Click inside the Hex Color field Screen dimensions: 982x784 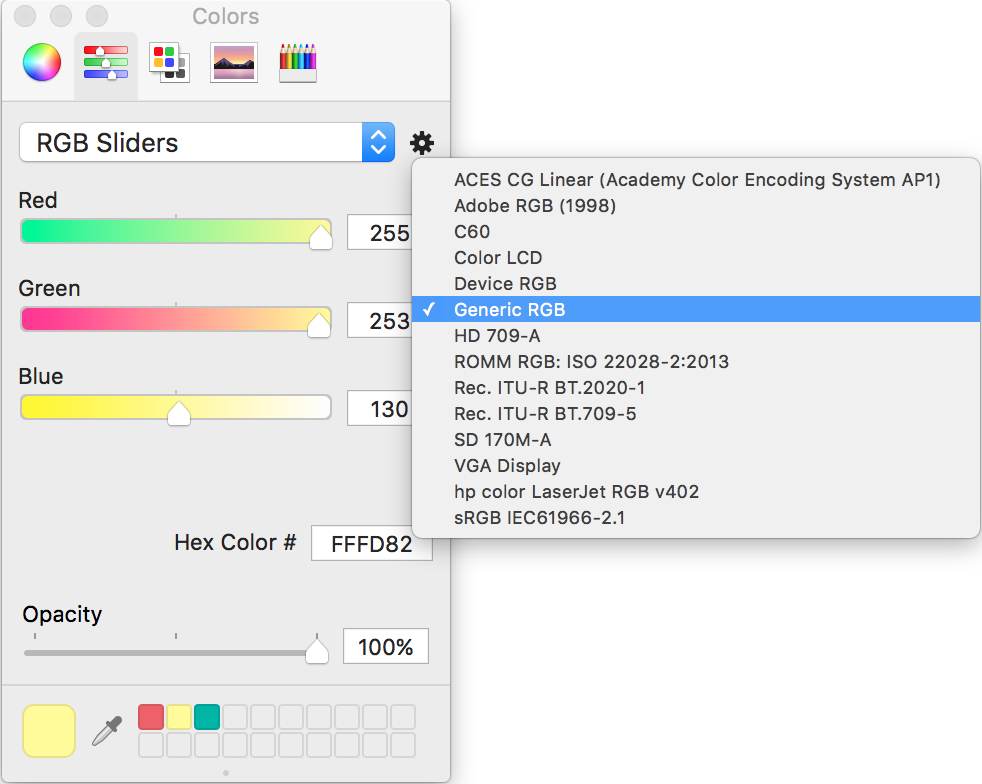coord(371,543)
